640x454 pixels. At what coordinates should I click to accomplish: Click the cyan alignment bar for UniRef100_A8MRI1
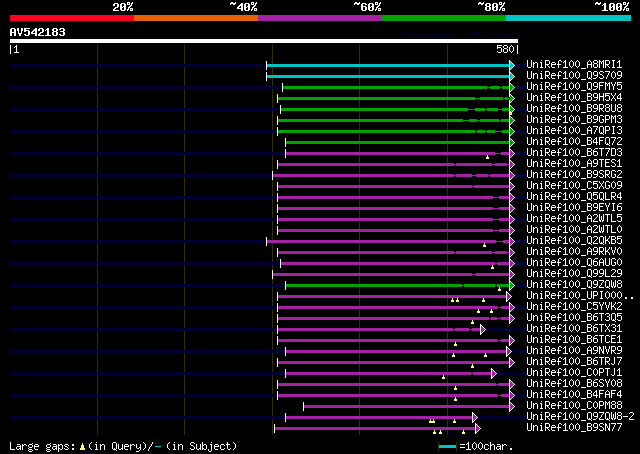pyautogui.click(x=390, y=65)
